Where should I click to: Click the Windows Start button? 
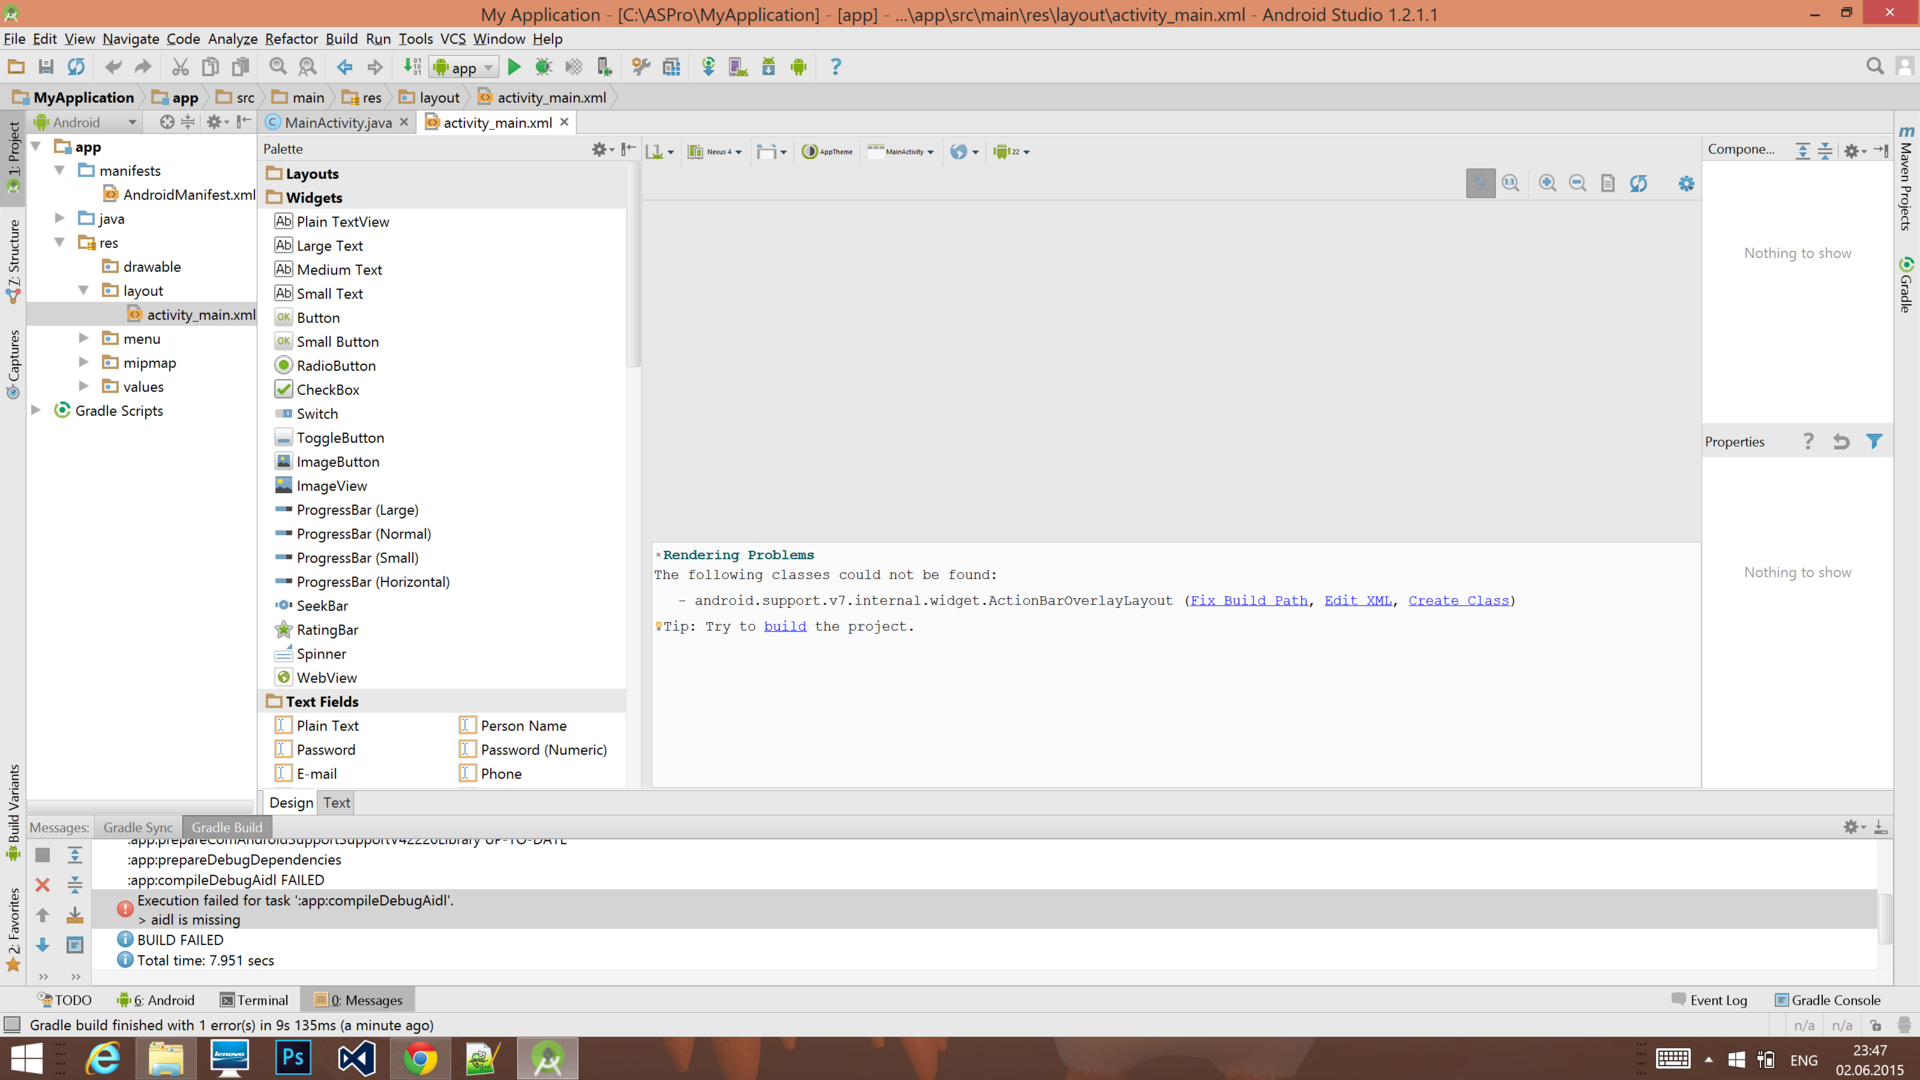[26, 1058]
